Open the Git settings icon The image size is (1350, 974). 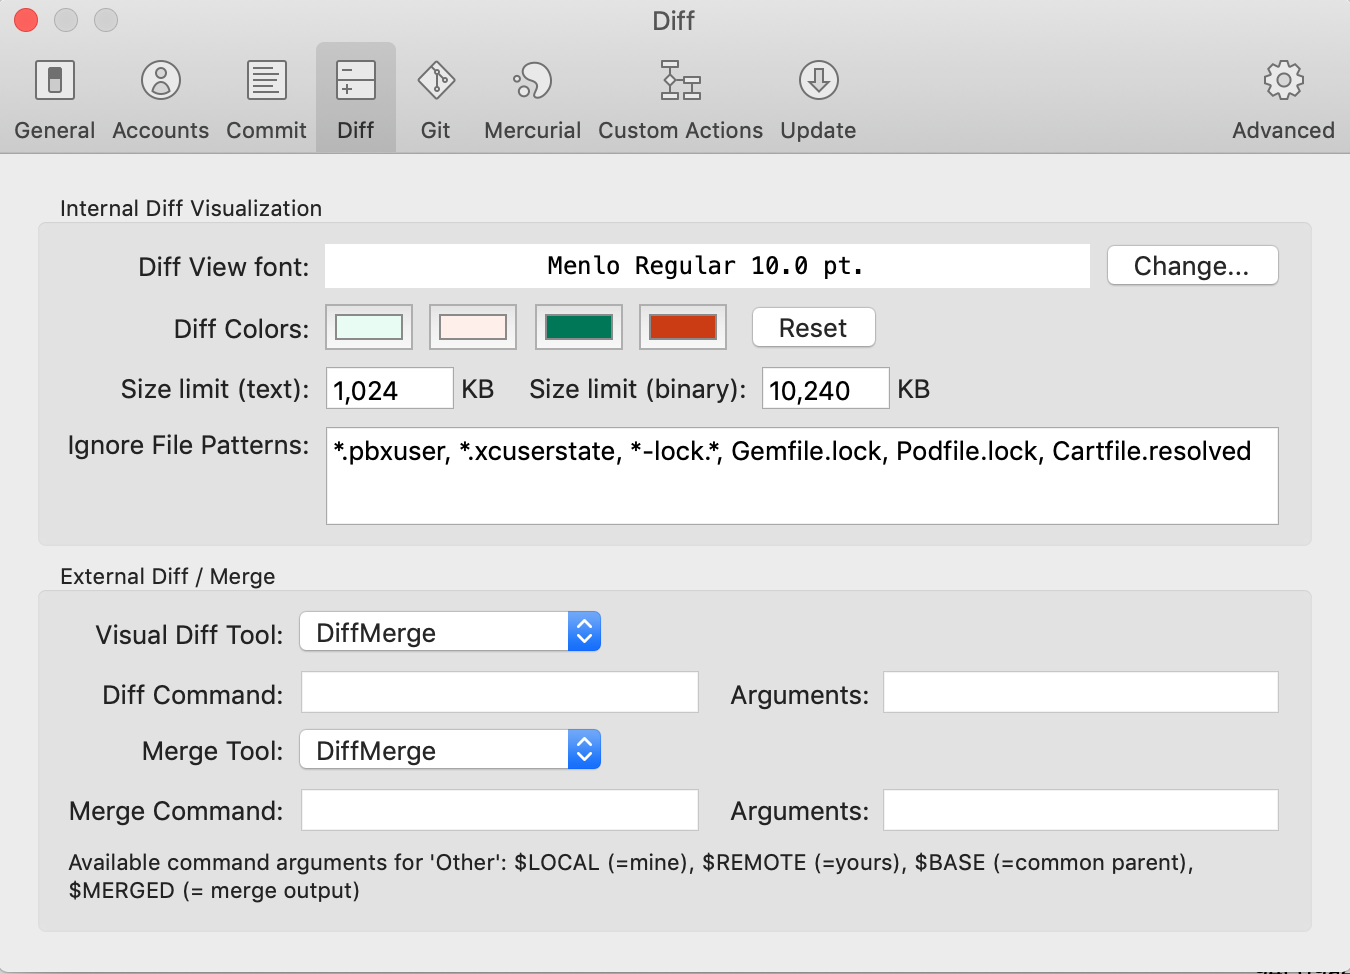[x=435, y=95]
